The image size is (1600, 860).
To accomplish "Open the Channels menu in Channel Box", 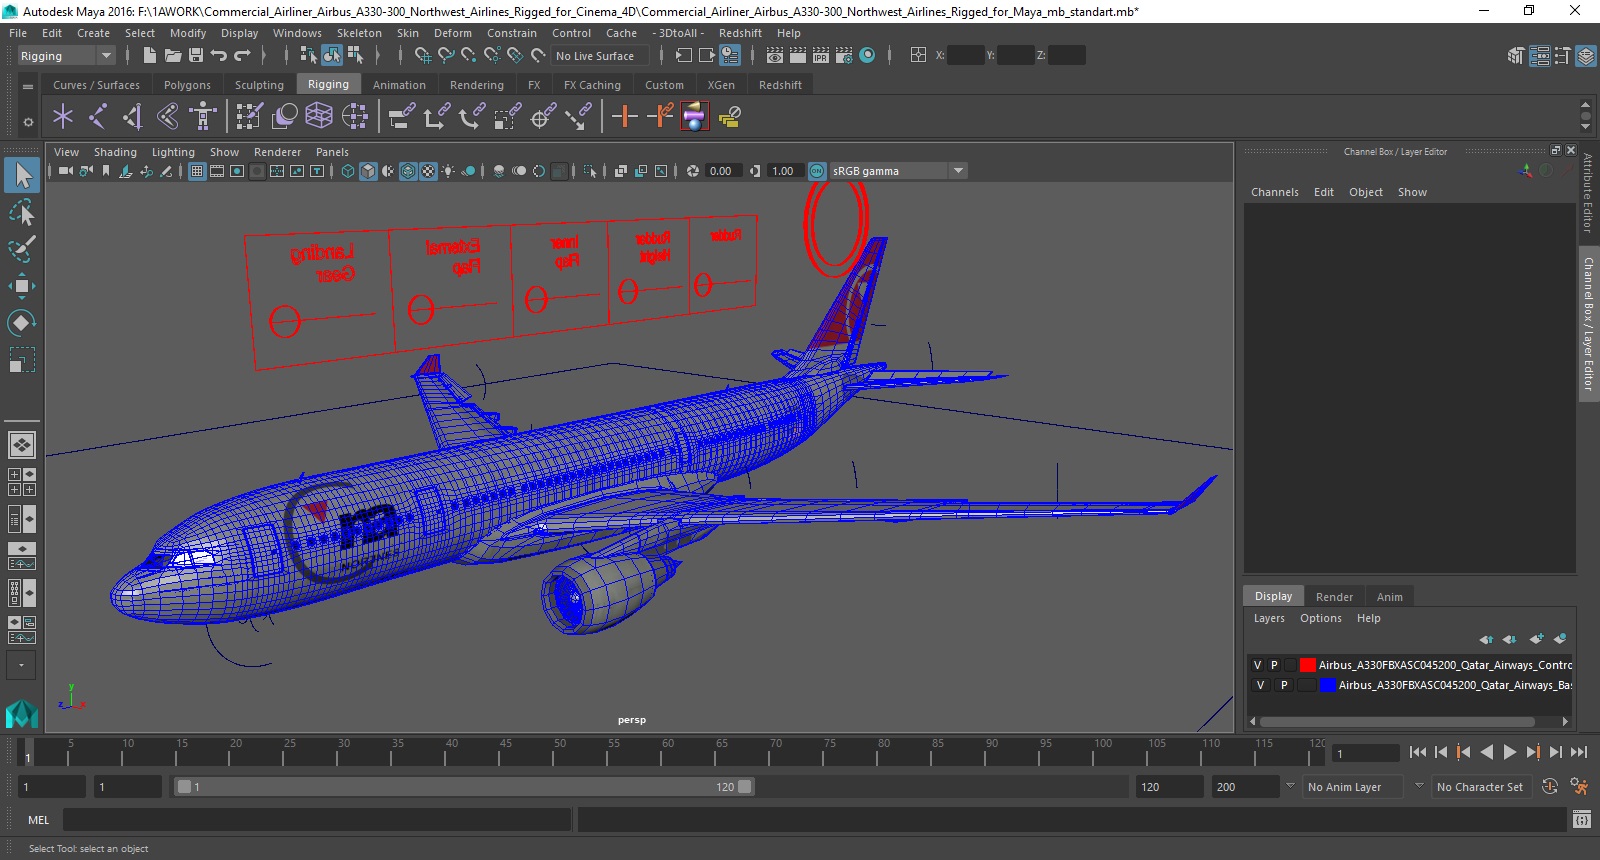I will (1275, 192).
